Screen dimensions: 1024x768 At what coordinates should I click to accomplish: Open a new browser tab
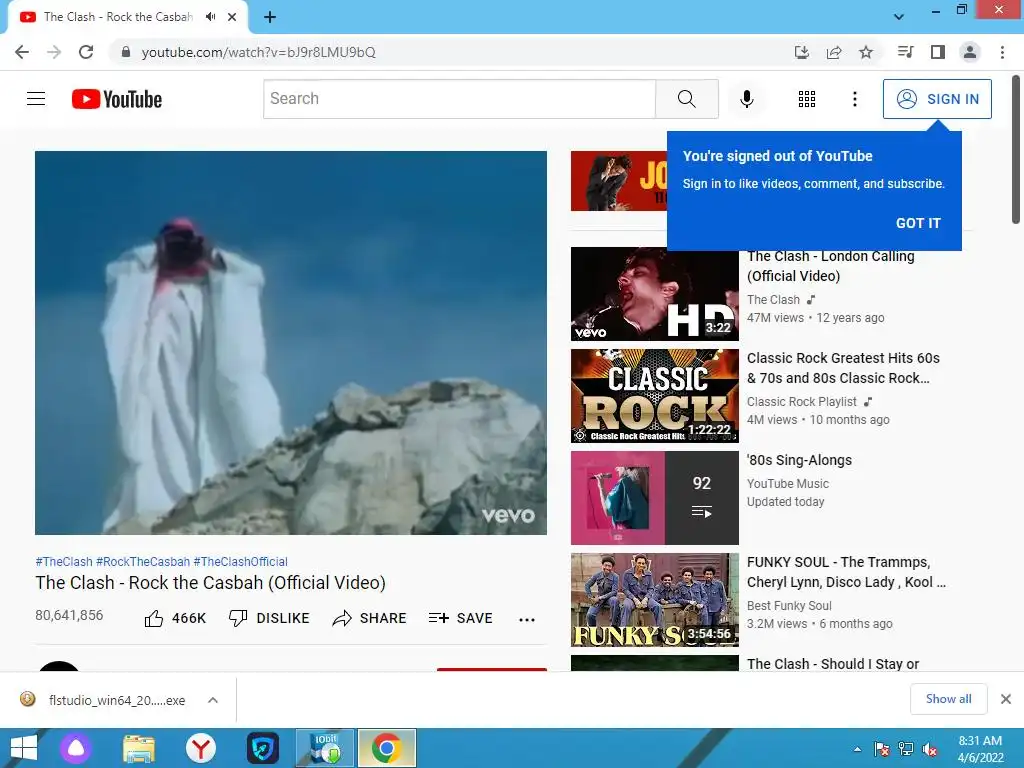pyautogui.click(x=270, y=17)
